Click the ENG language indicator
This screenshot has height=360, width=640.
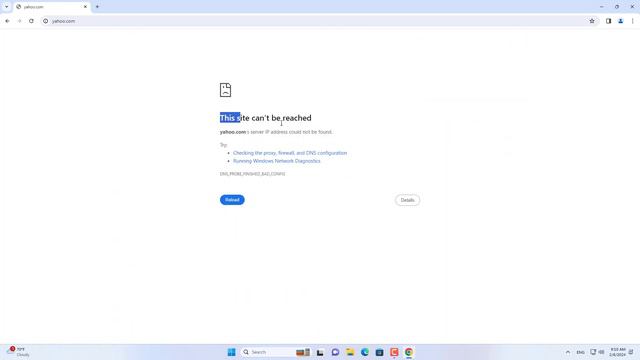point(580,352)
